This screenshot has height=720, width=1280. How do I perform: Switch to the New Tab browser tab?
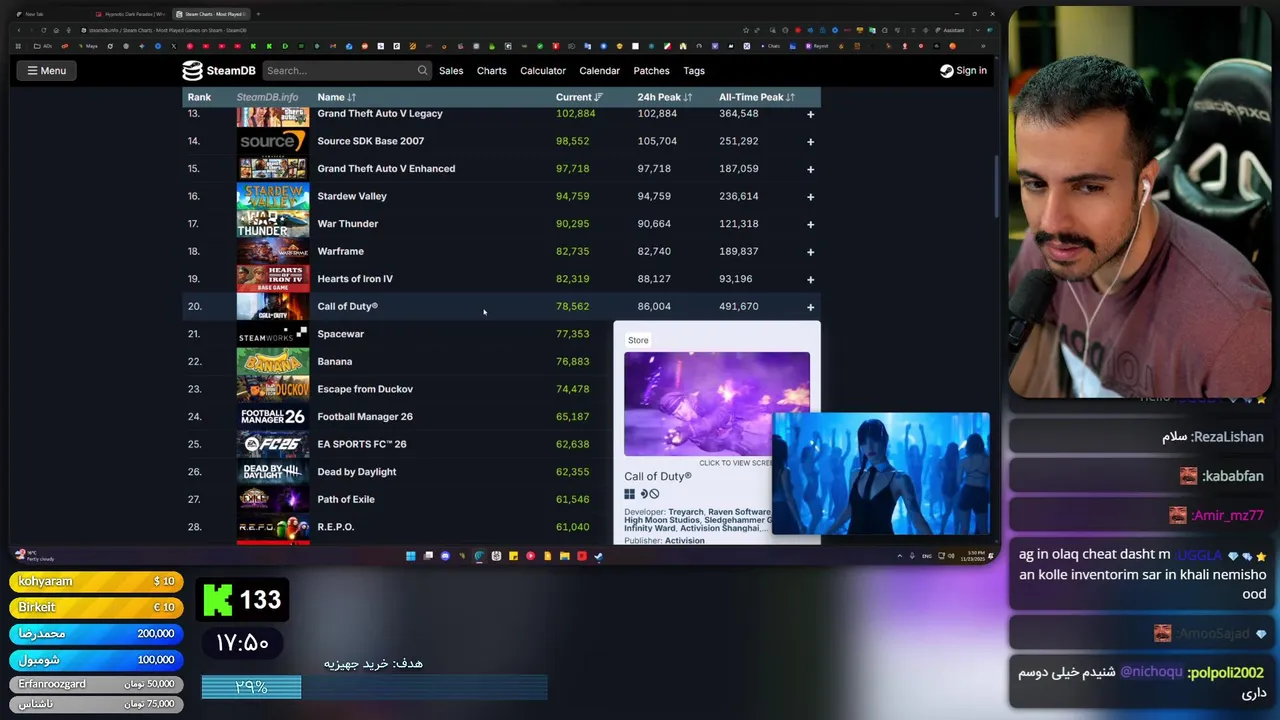[x=35, y=14]
